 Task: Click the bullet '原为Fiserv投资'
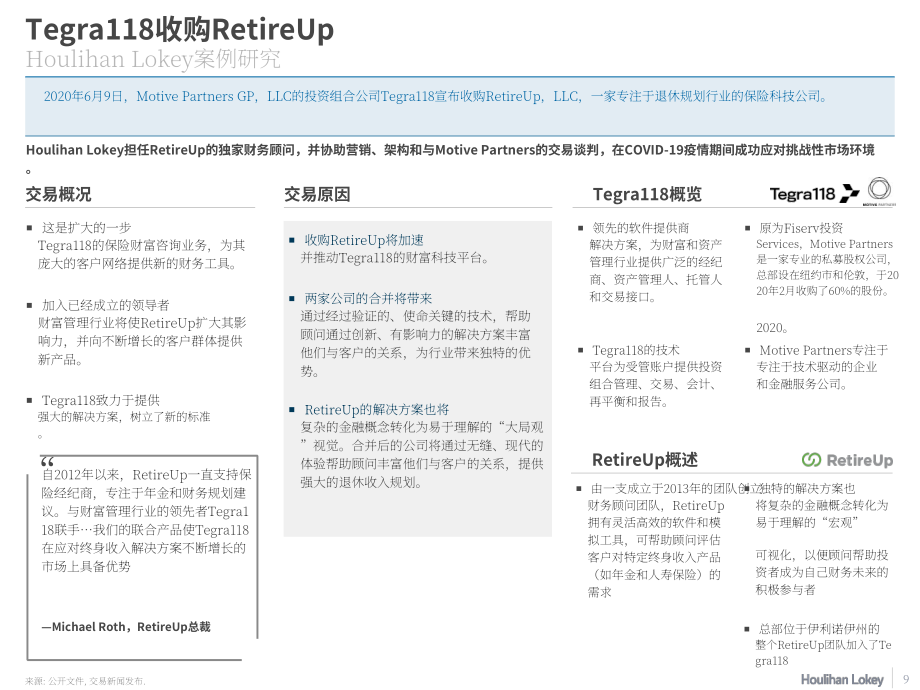[x=801, y=228]
